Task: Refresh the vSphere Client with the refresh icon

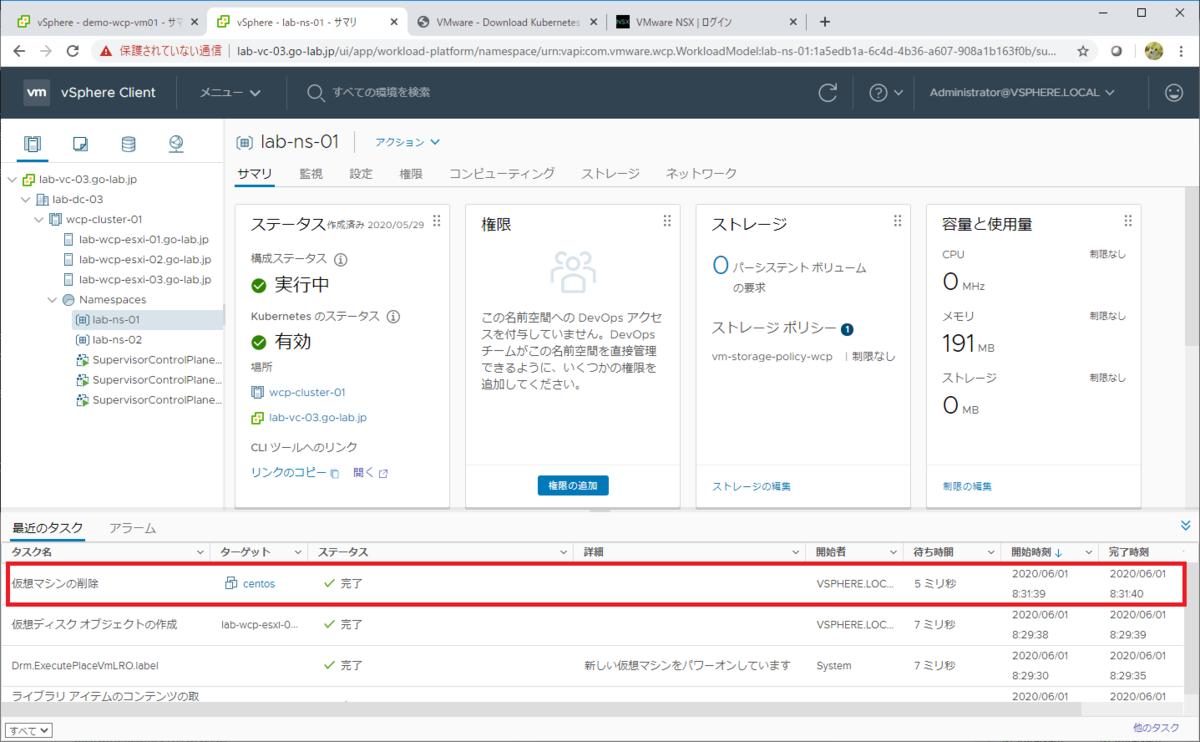Action: pos(827,92)
